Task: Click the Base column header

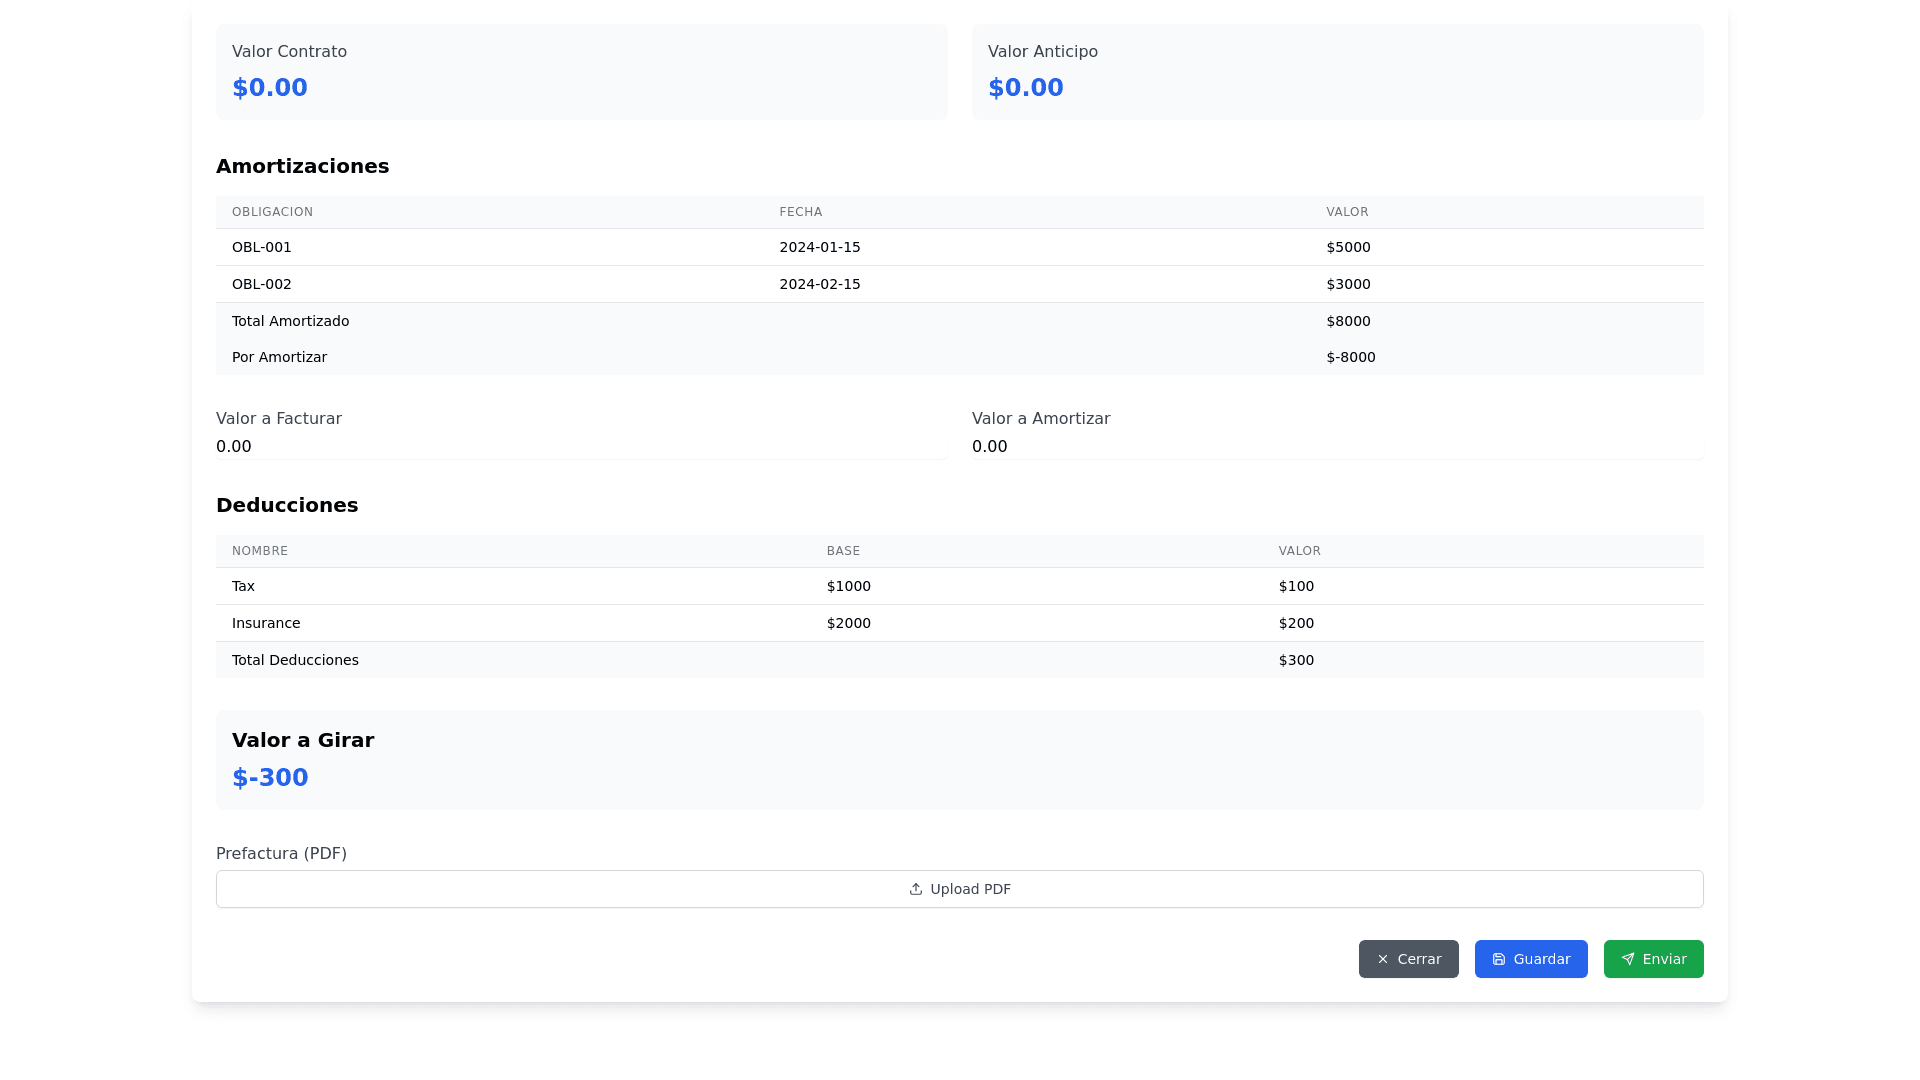Action: click(x=843, y=551)
